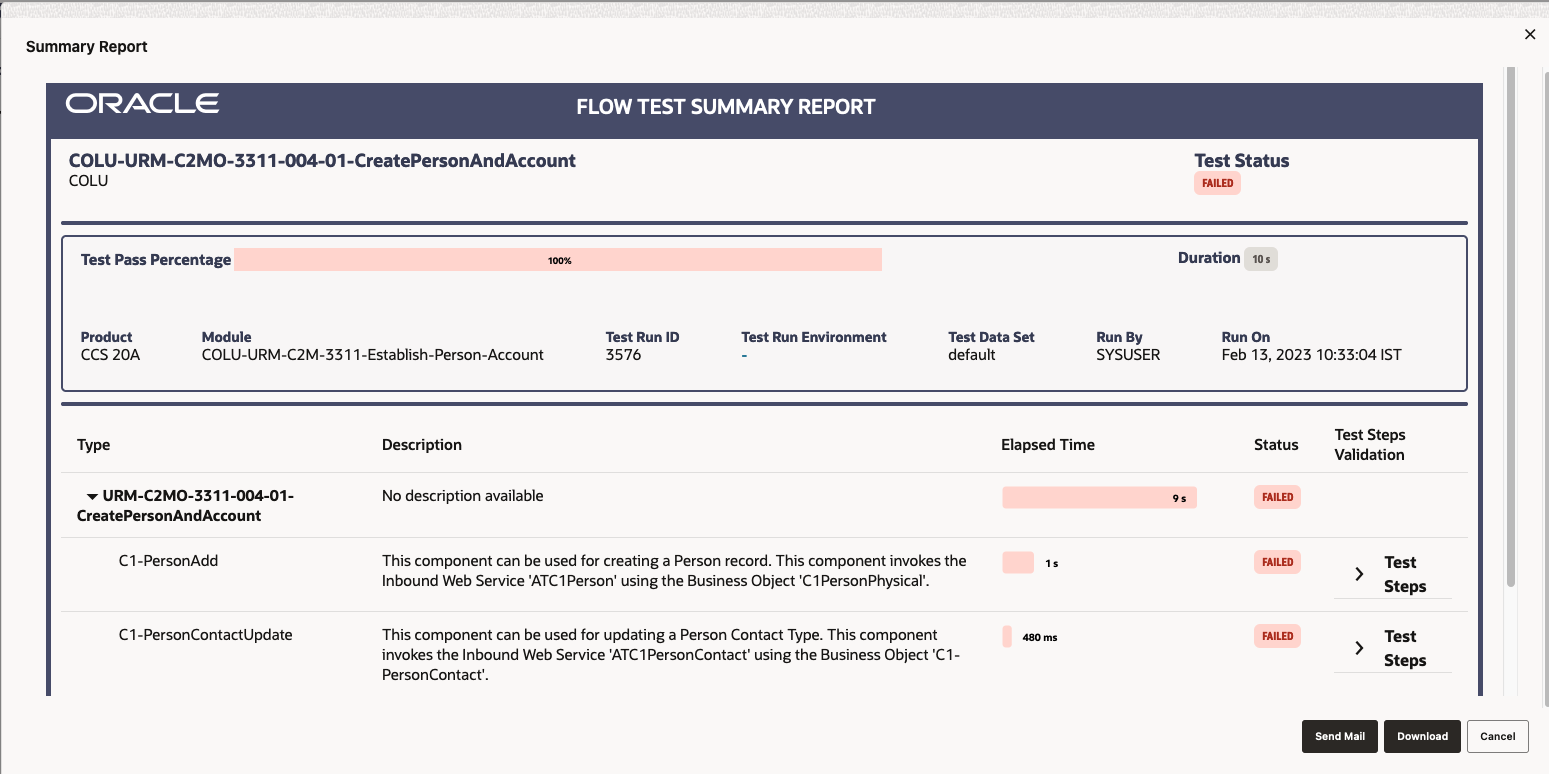Click the 480 ms elapsed time bar
Viewport: 1549px width, 774px height.
pyautogui.click(x=1006, y=636)
